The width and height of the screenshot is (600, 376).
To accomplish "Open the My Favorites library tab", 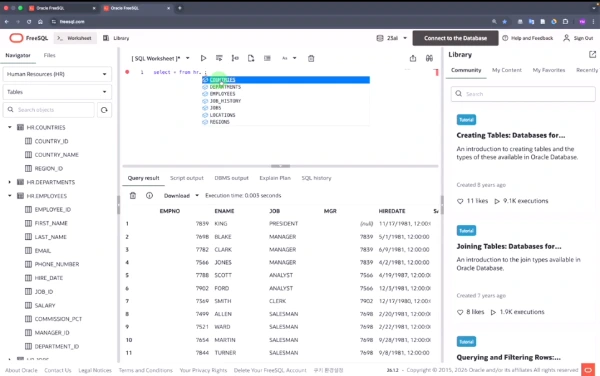I will tap(549, 70).
